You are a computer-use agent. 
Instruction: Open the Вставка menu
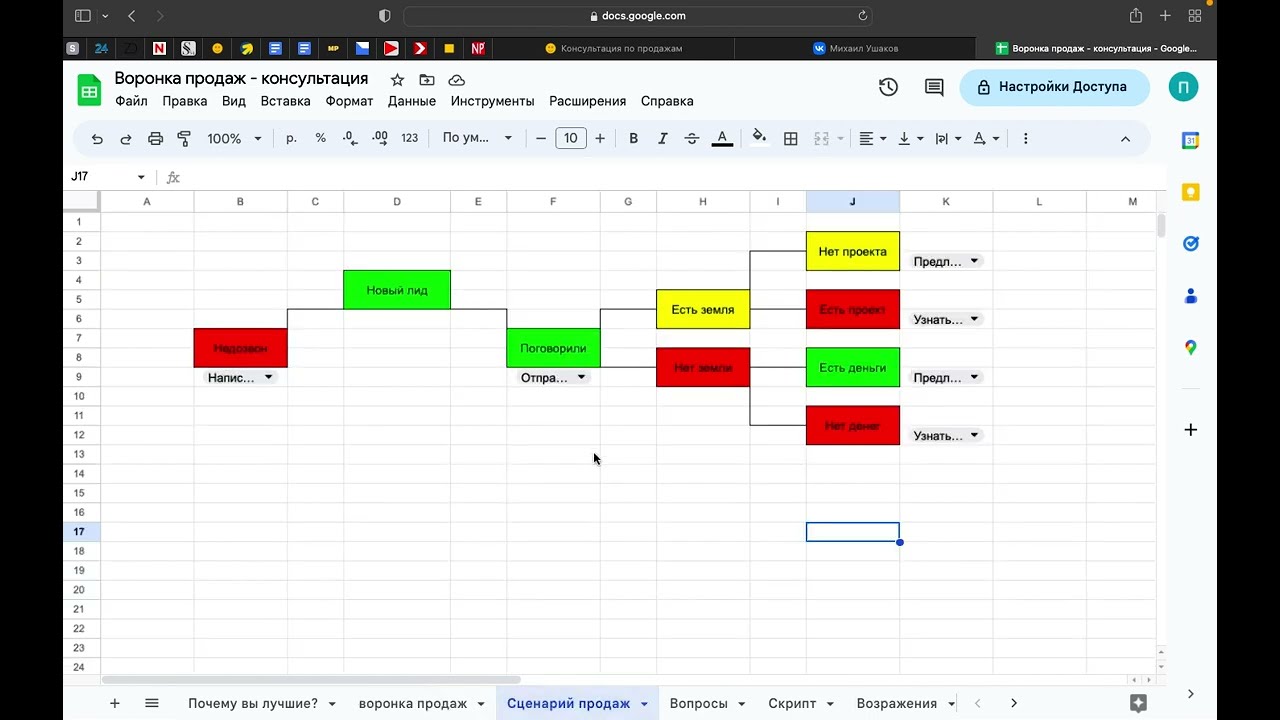pos(285,101)
